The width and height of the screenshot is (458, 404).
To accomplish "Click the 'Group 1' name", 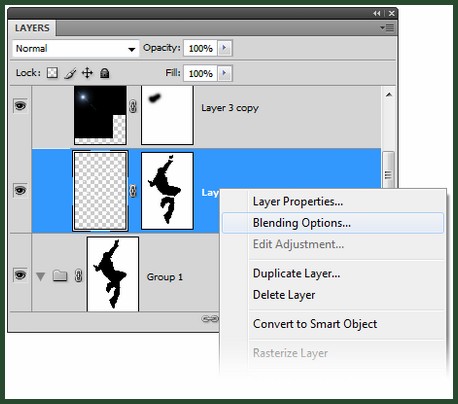I will 165,277.
